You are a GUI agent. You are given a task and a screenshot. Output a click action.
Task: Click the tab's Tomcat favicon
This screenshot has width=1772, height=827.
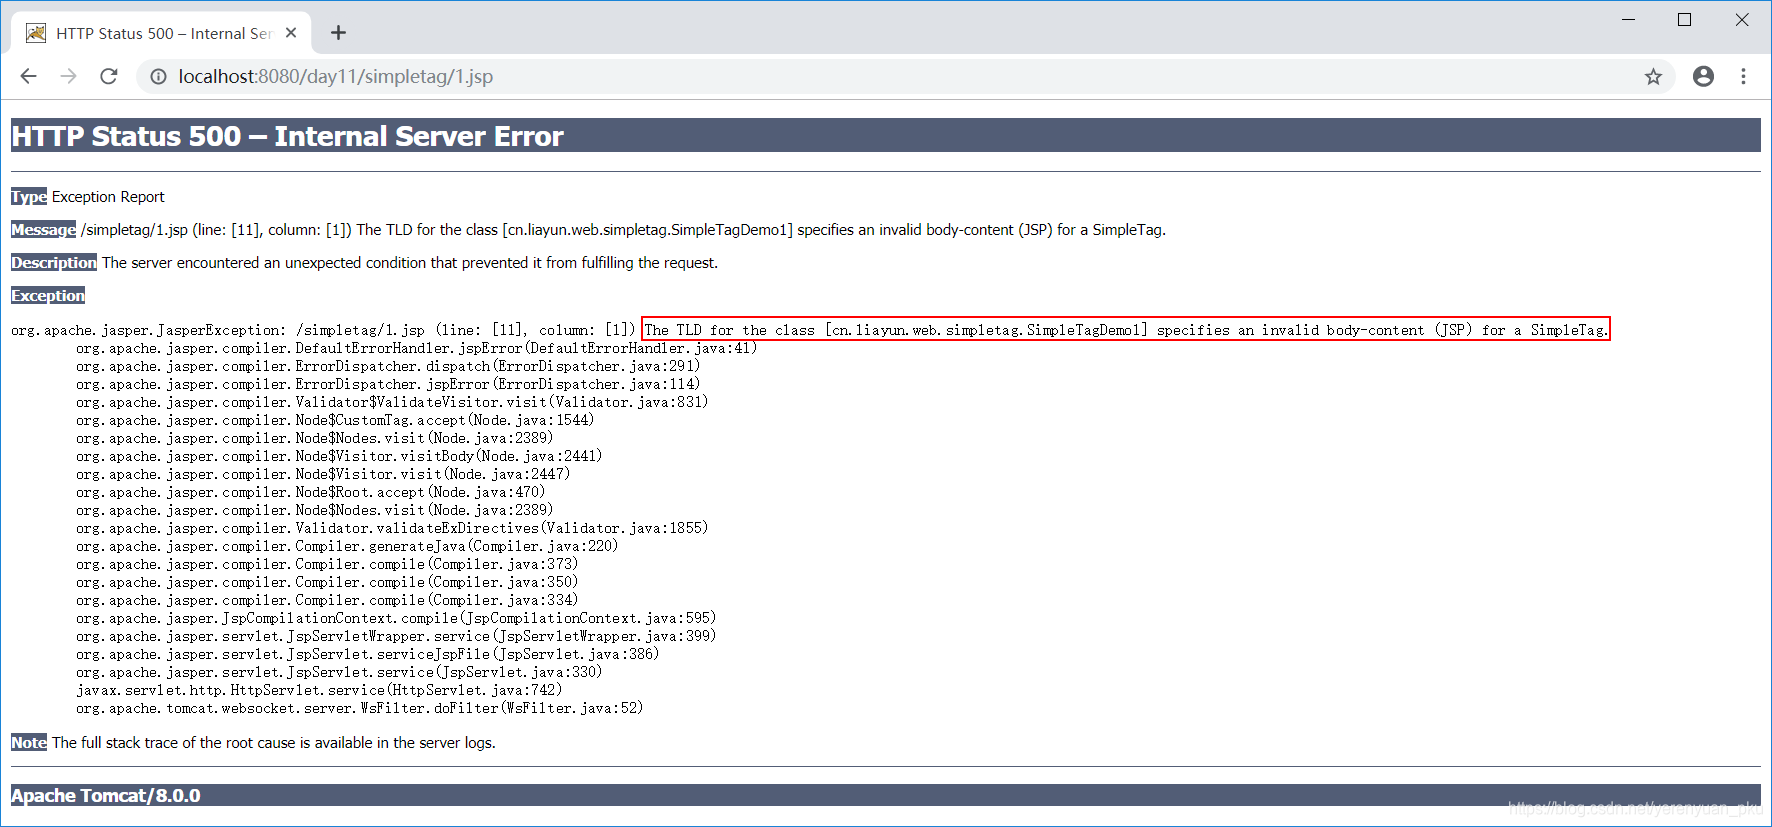[36, 33]
